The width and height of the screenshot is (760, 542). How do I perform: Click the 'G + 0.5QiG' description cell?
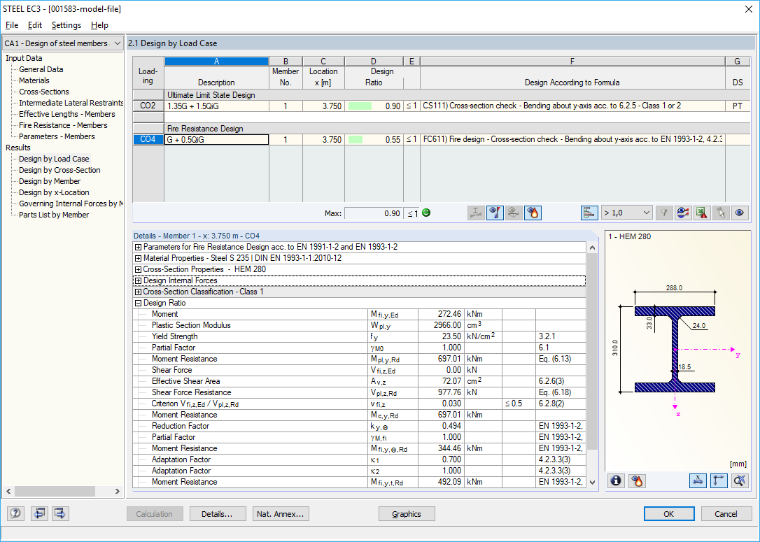217,140
